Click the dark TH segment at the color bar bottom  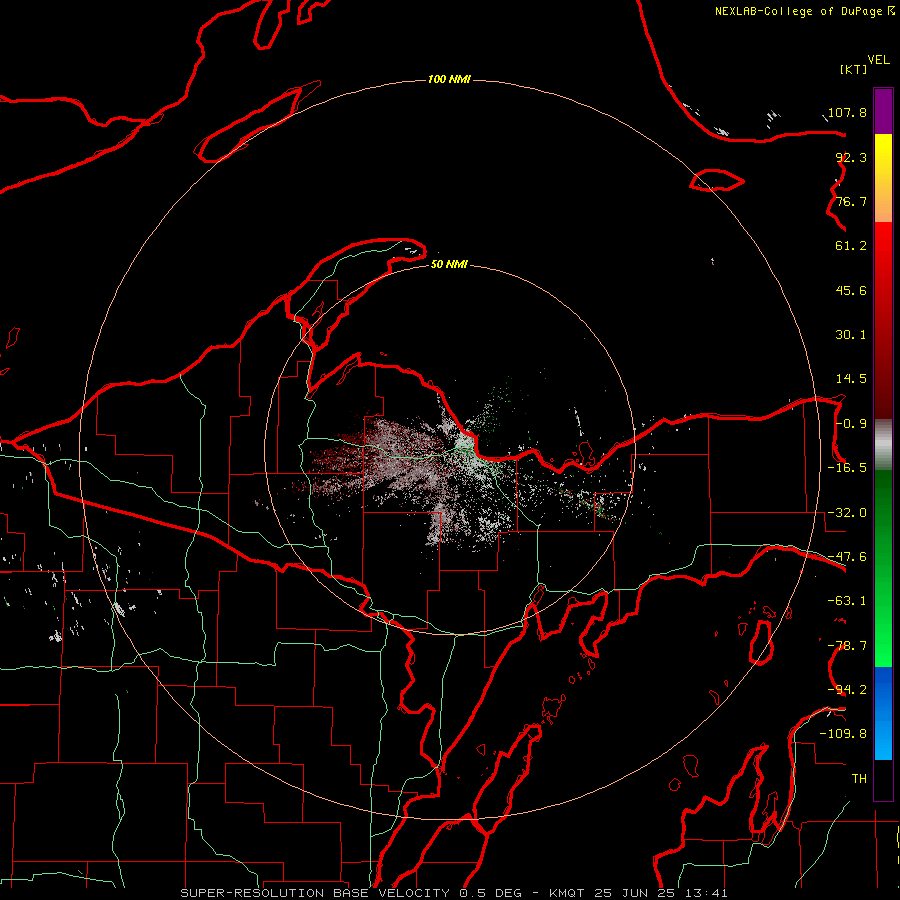tap(883, 780)
